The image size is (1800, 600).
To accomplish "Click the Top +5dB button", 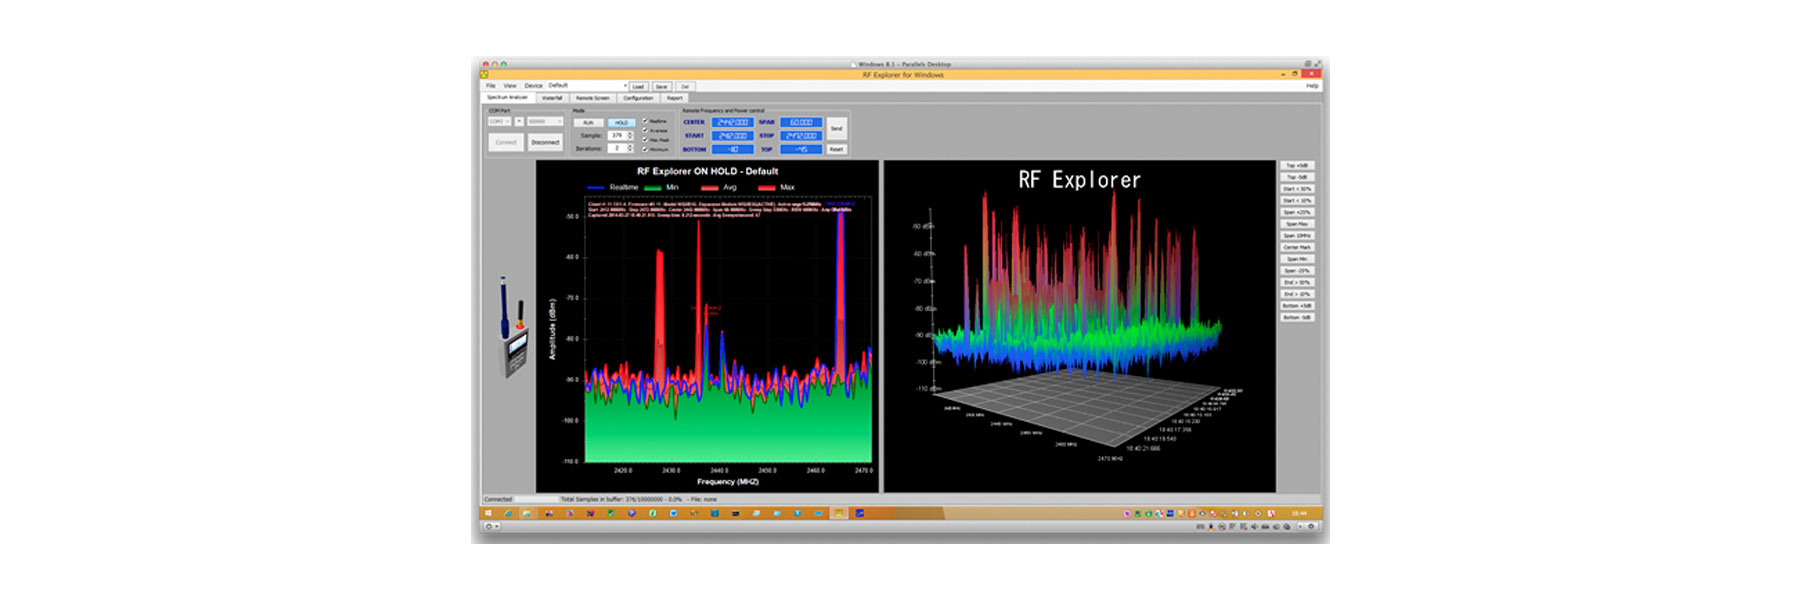I will pos(1297,165).
